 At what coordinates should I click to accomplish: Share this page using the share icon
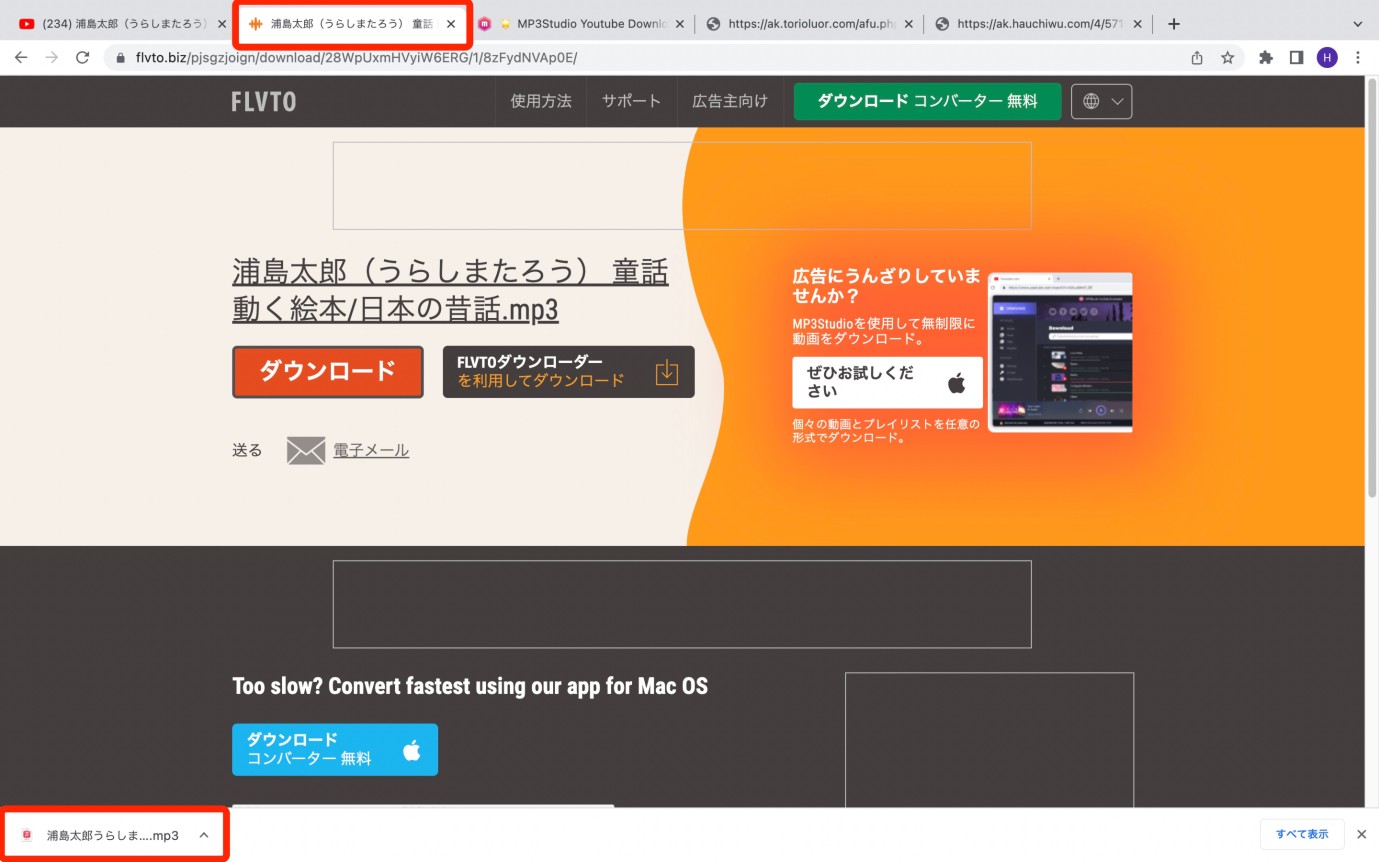click(1197, 58)
